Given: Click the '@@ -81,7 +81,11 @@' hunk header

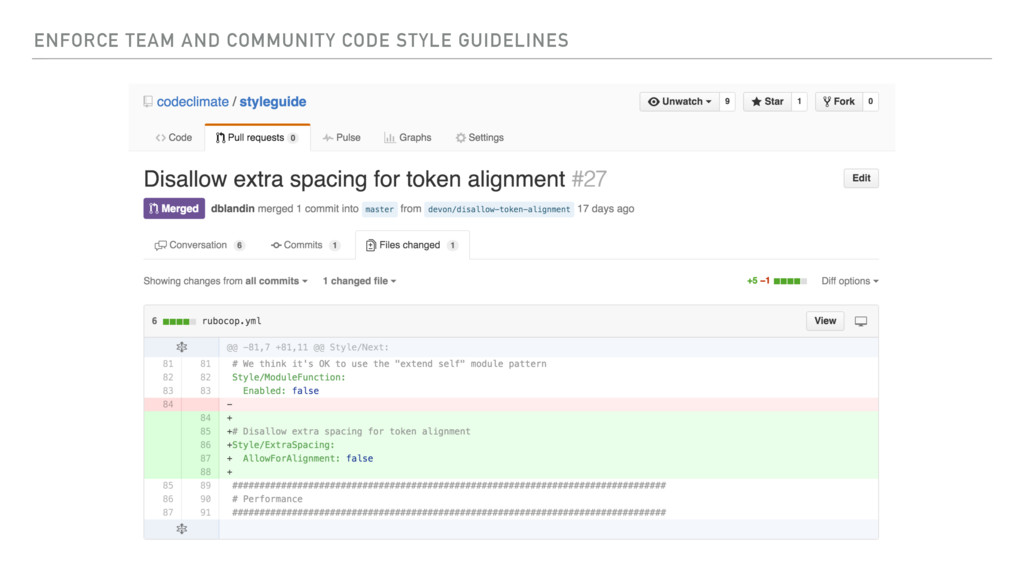Looking at the screenshot, I should coord(308,347).
